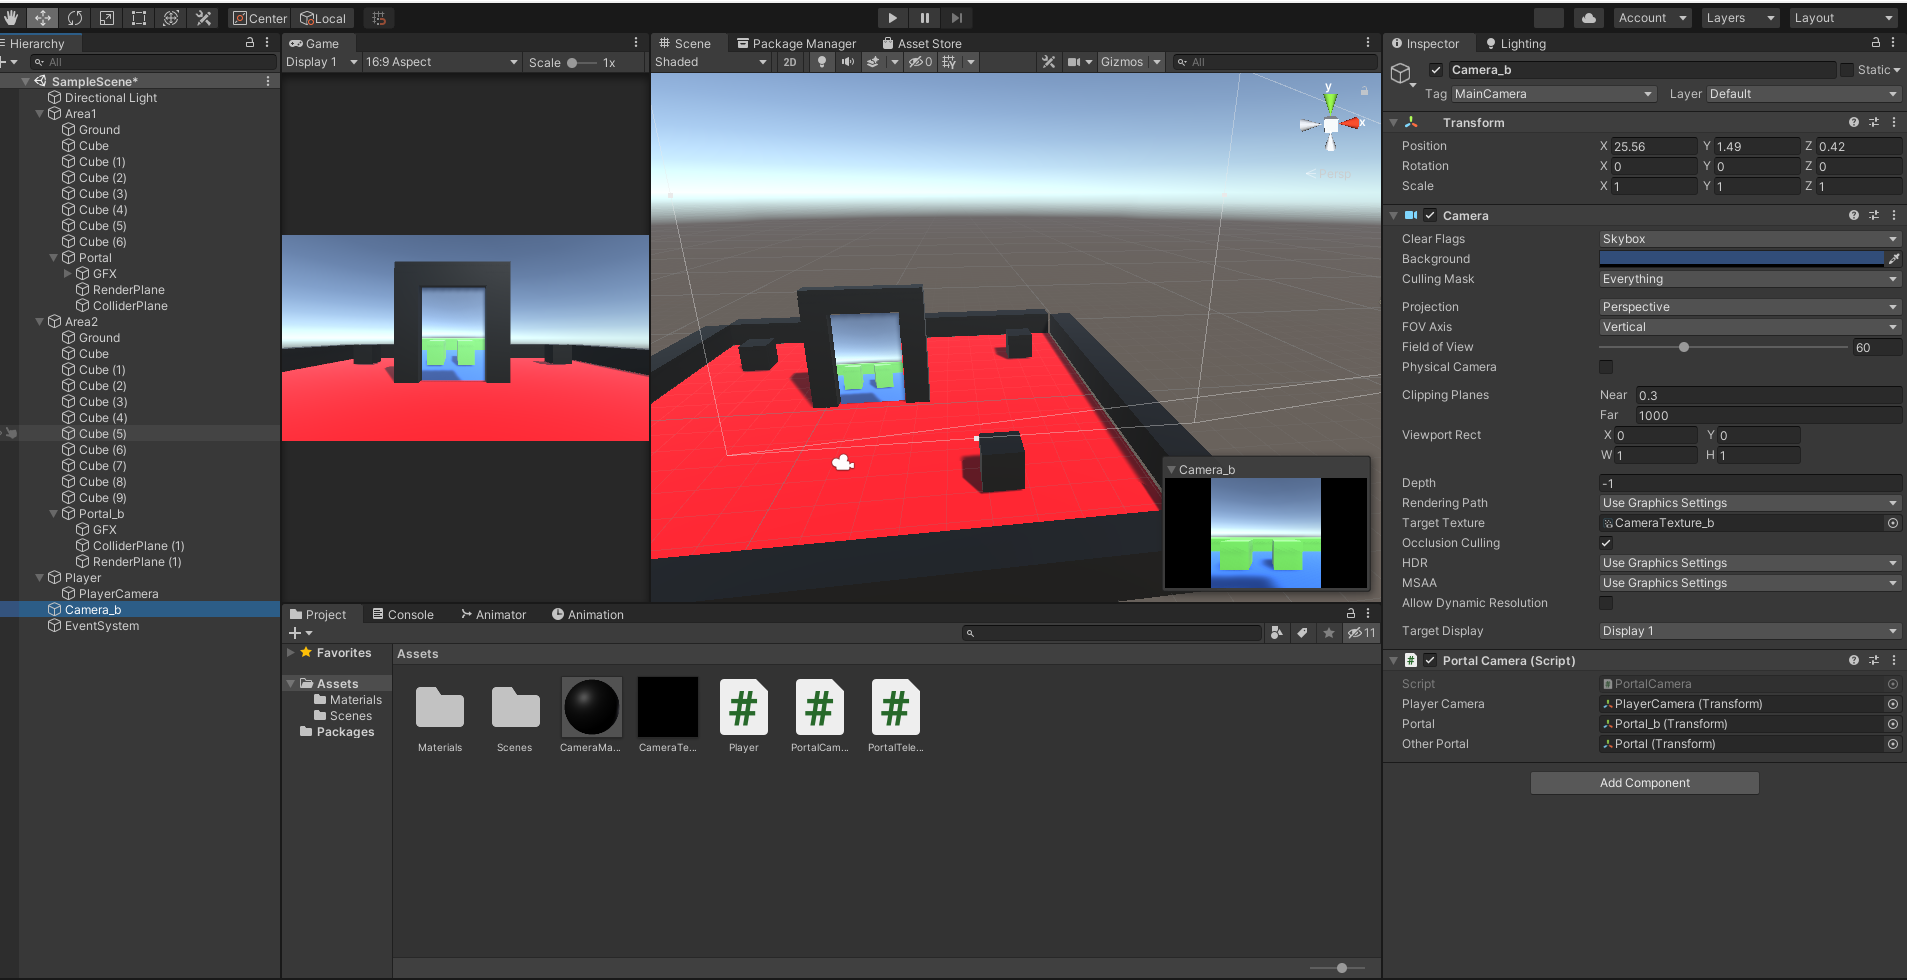Open the Shaded draw mode dropdown

click(710, 61)
